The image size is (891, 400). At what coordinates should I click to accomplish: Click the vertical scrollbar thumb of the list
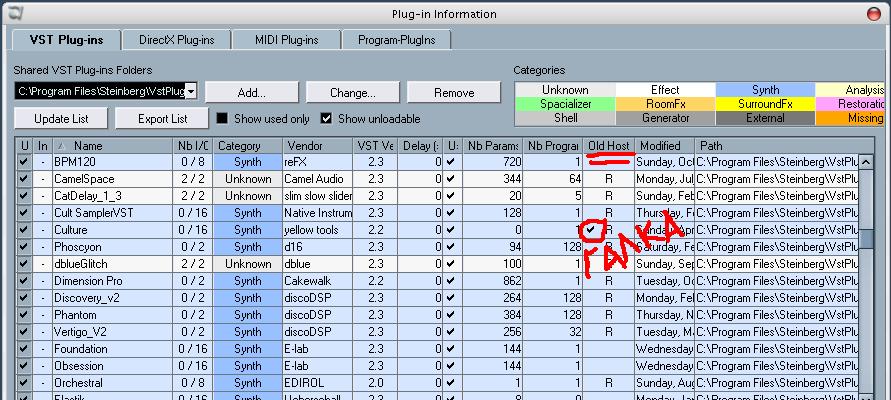click(866, 239)
